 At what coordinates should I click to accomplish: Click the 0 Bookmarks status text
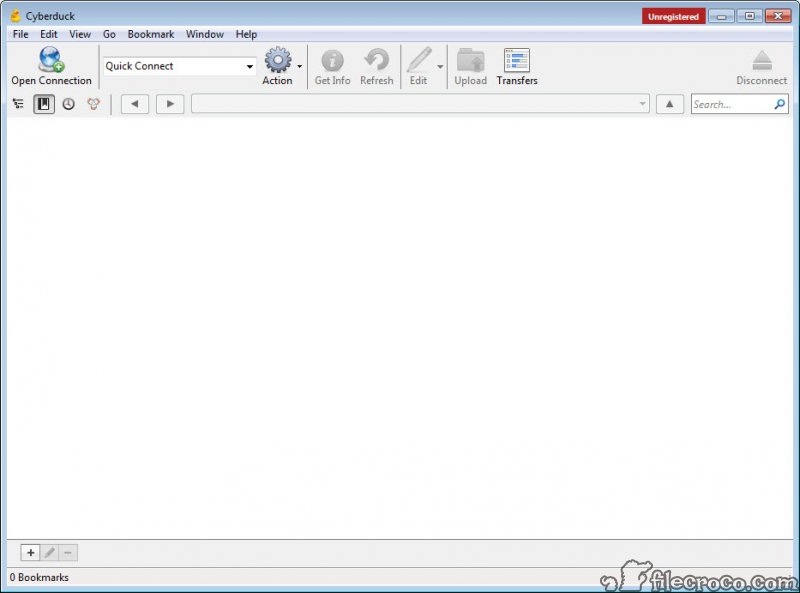(x=39, y=577)
